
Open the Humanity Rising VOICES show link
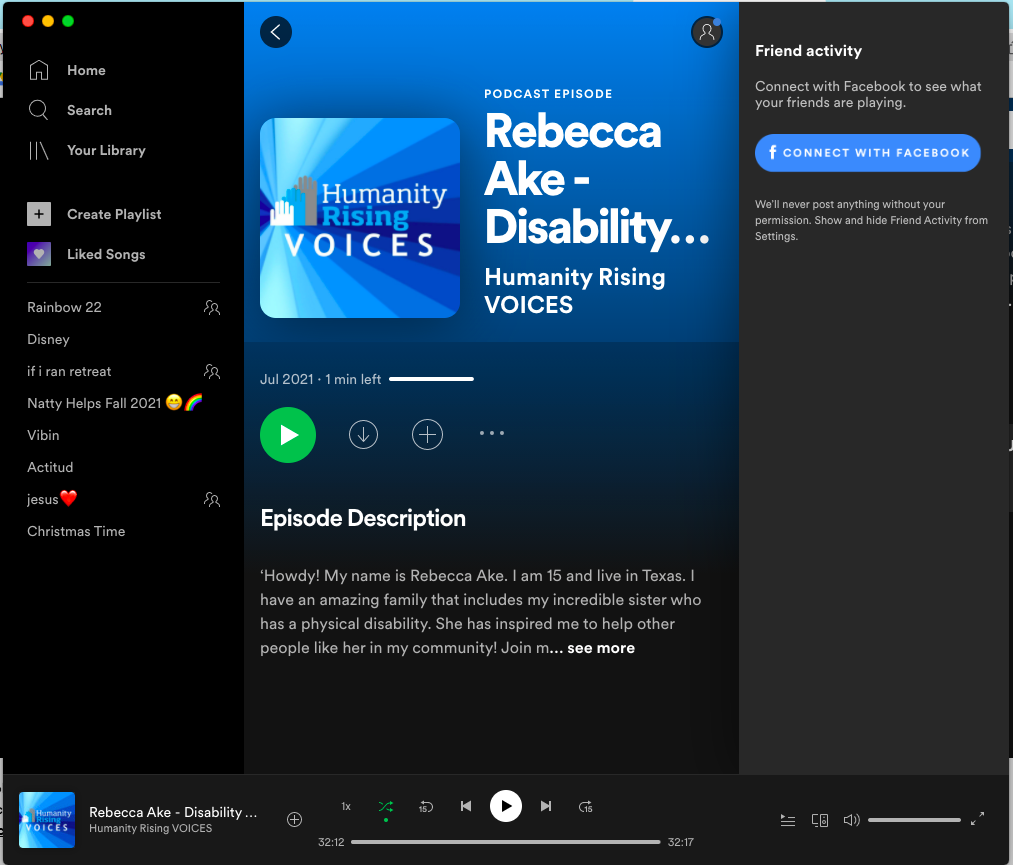(x=574, y=291)
